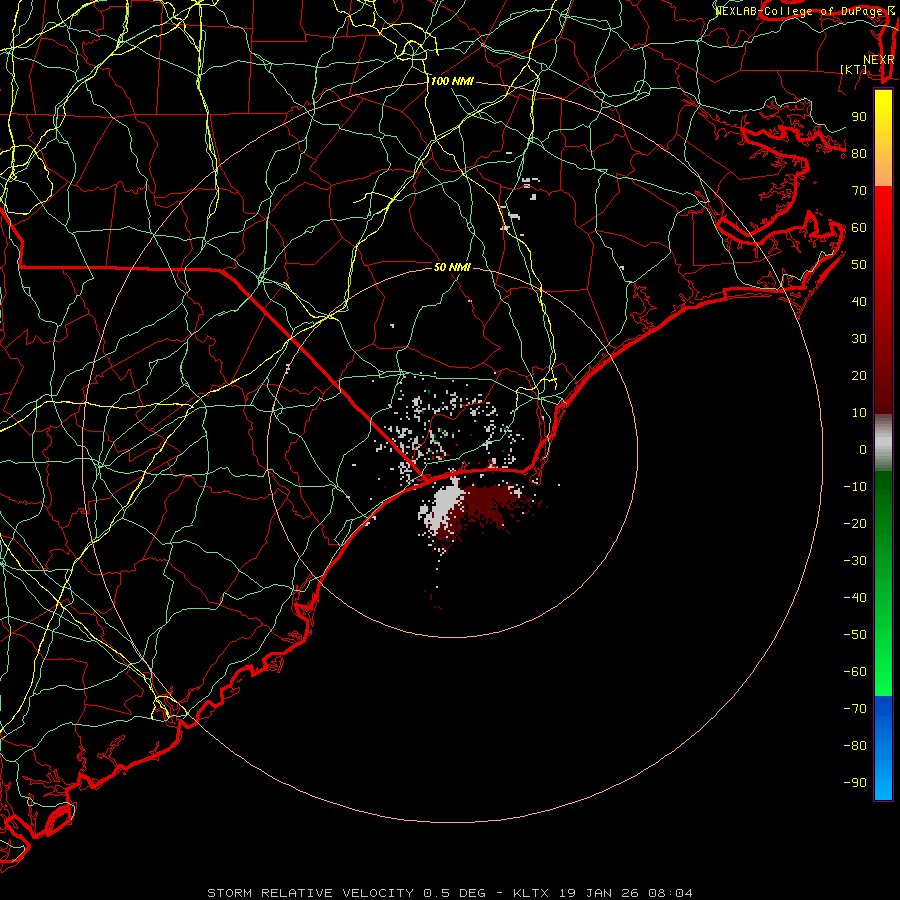Click the -60 value on velocity scale

(x=855, y=672)
